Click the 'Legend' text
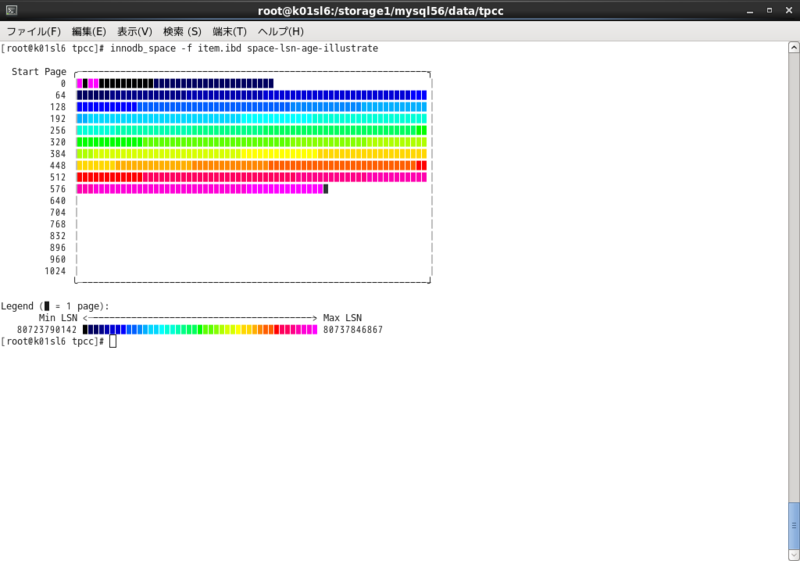 [x=17, y=307]
